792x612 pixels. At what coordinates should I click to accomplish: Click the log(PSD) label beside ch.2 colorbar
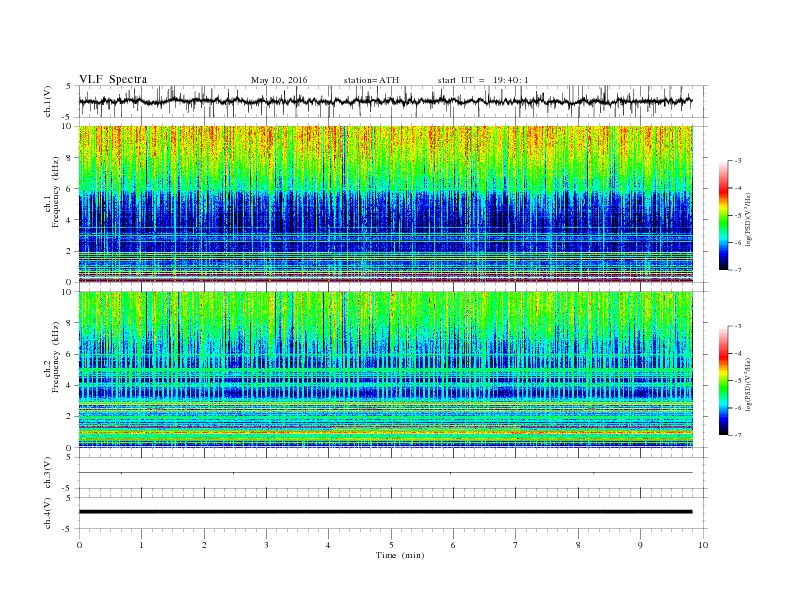coord(748,384)
